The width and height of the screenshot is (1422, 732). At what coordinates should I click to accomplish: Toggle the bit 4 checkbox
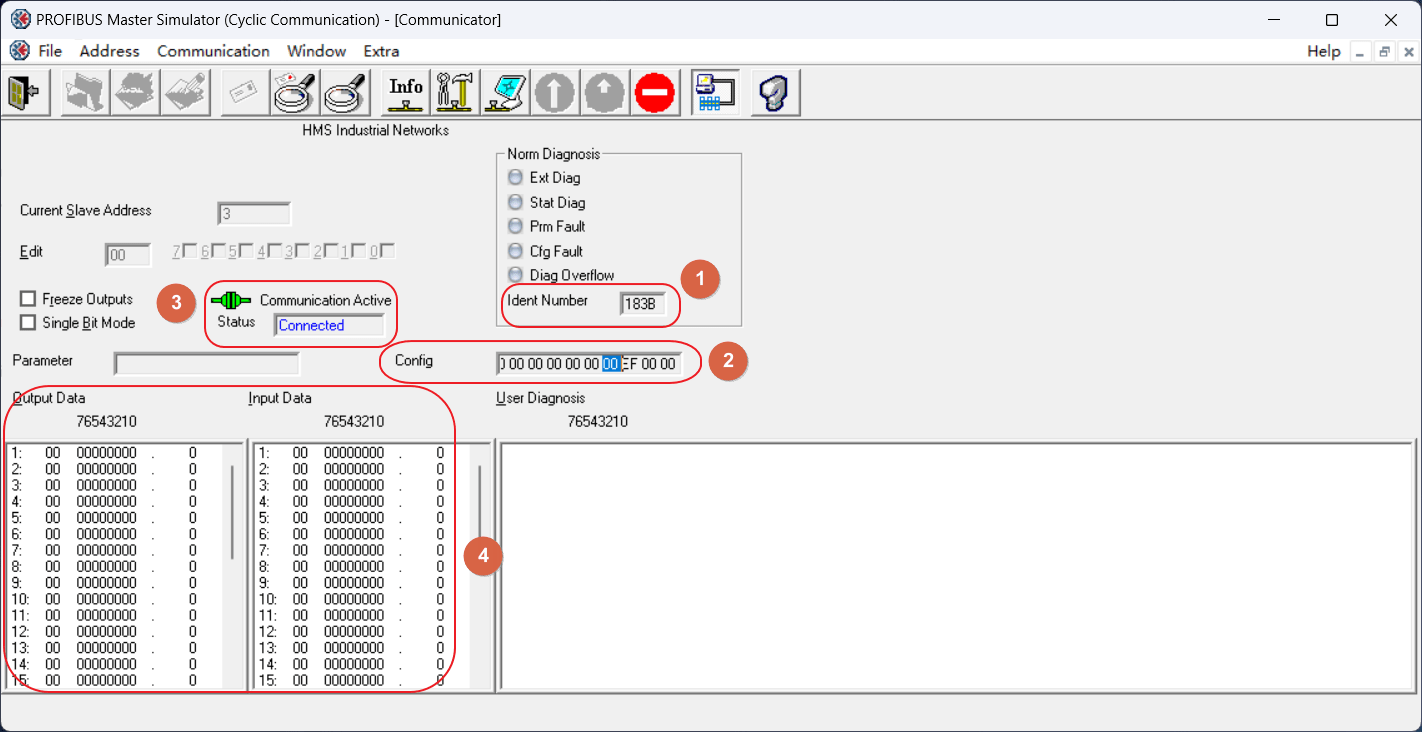coord(274,250)
